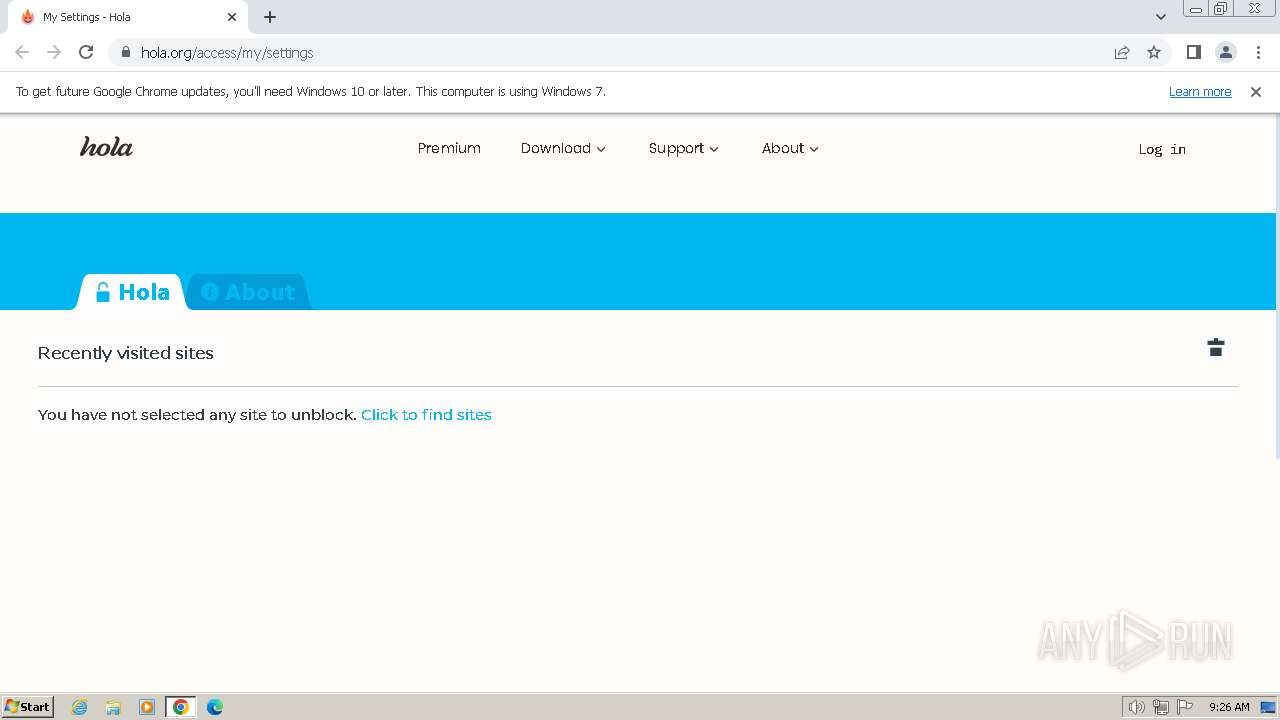View site security lock info
Screen dimensions: 1280x720
tap(125, 52)
